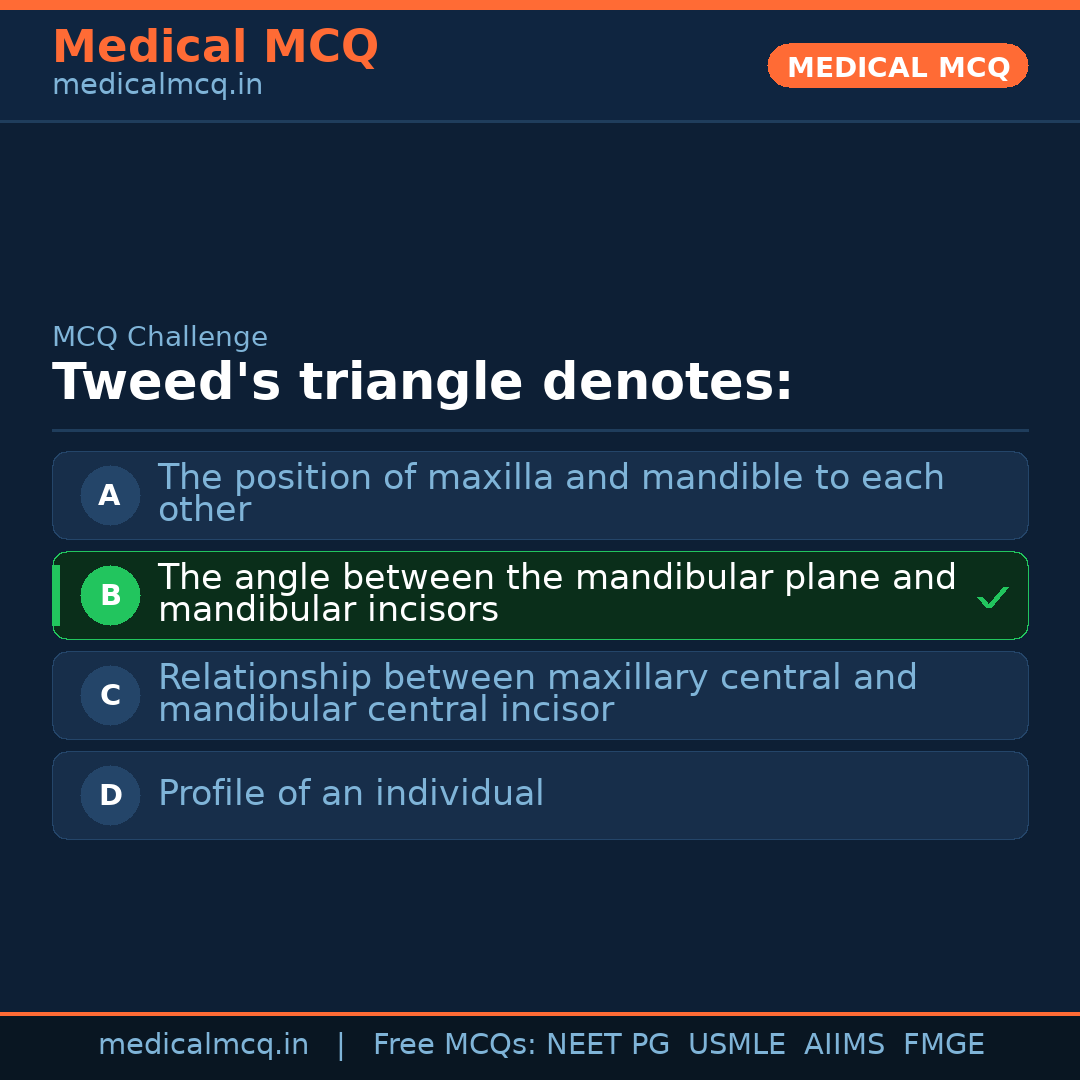Screen dimensions: 1080x1080
Task: Select answer text 'Profile of an individual'
Action: [351, 793]
